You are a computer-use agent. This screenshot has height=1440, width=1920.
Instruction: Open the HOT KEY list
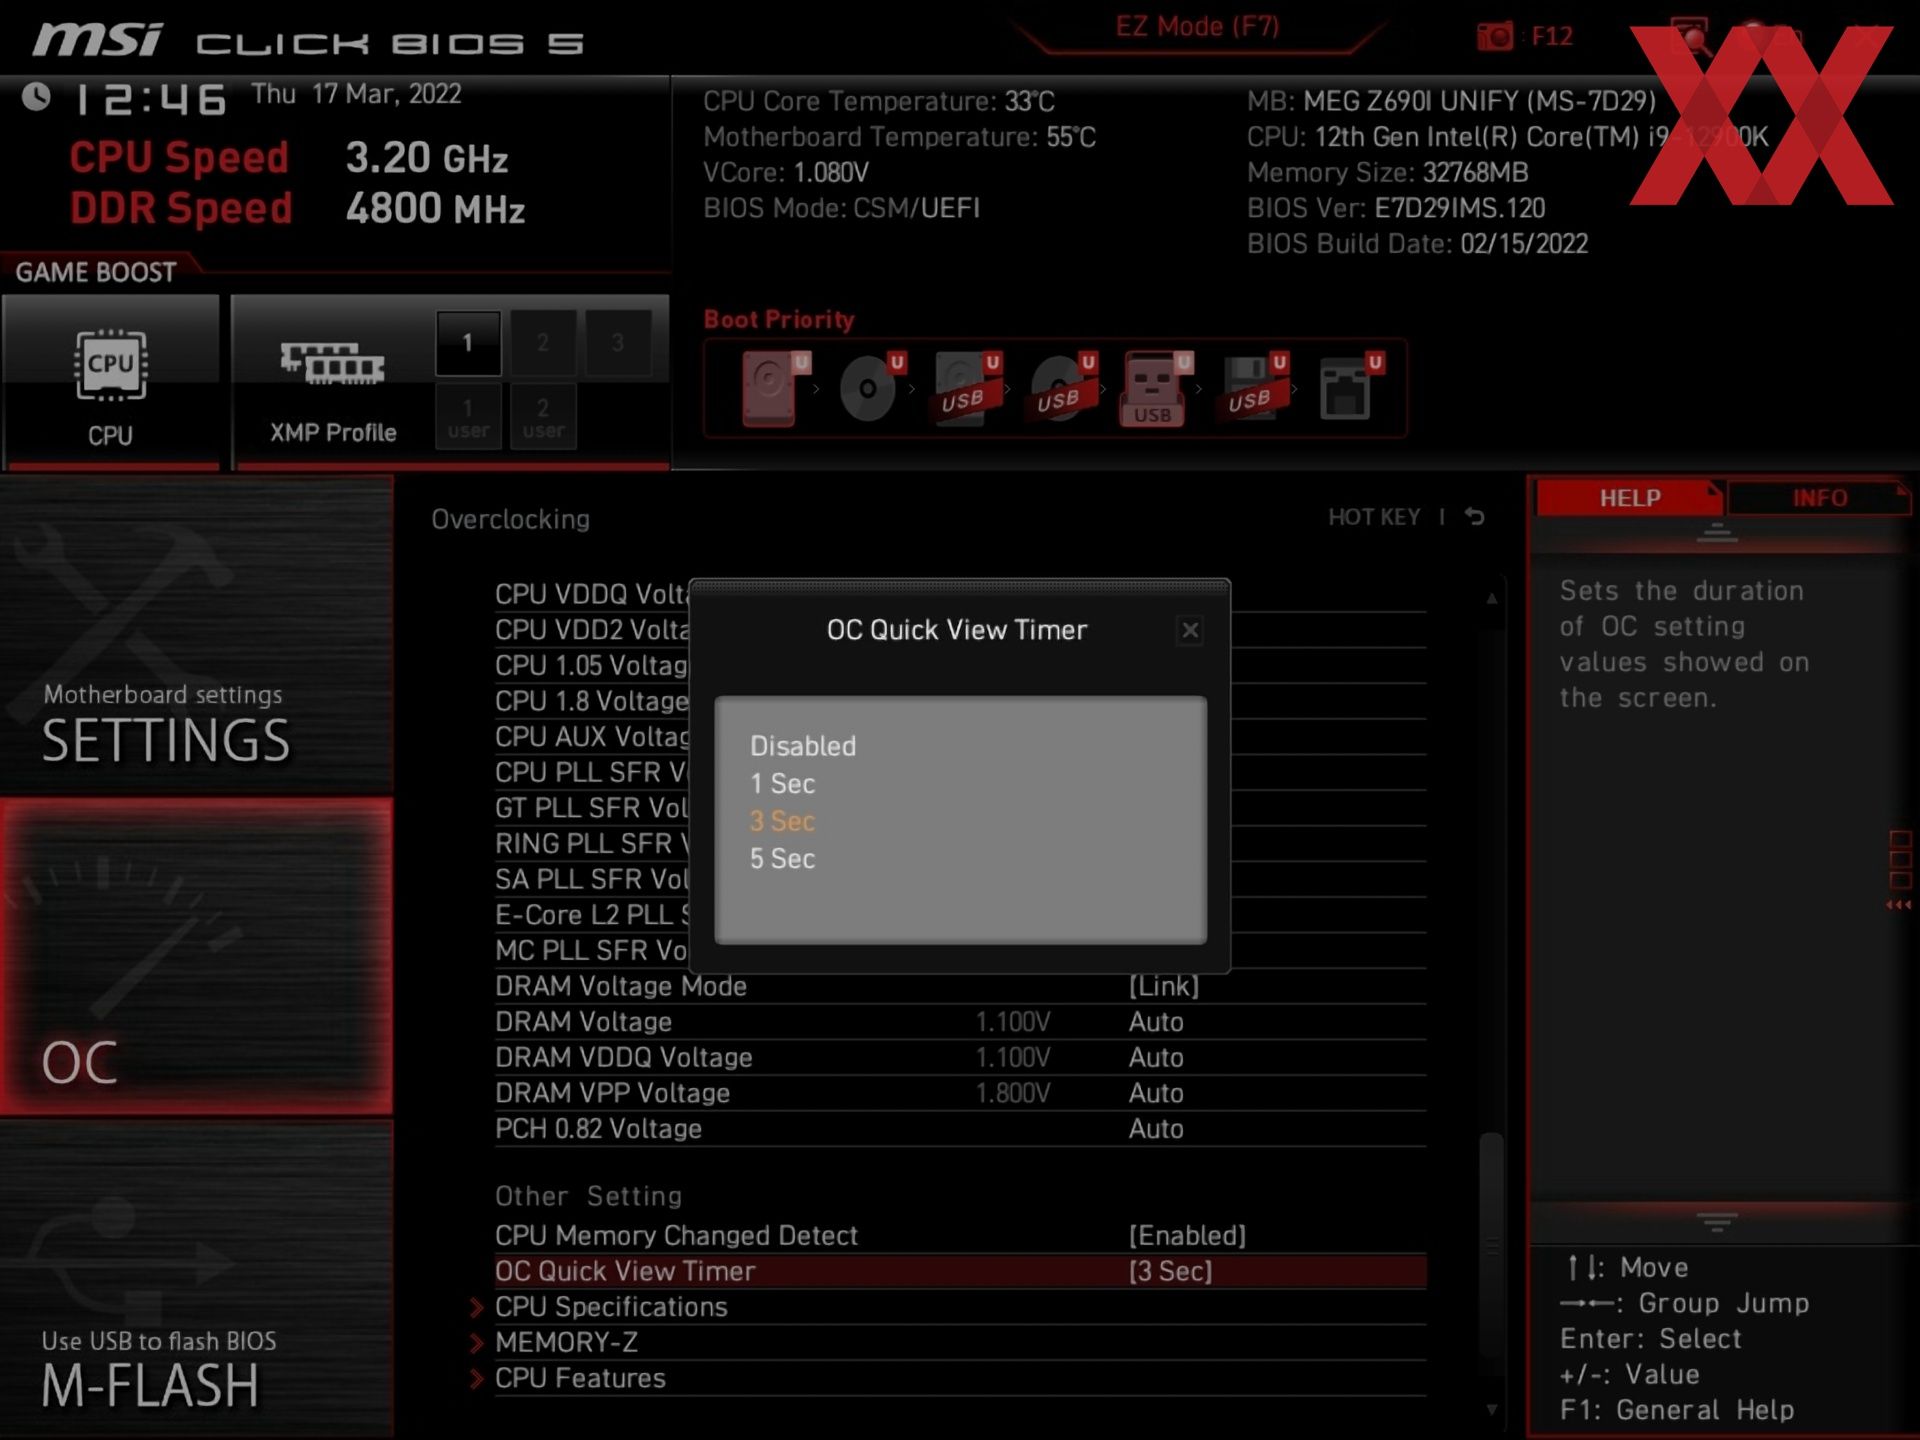(1374, 517)
